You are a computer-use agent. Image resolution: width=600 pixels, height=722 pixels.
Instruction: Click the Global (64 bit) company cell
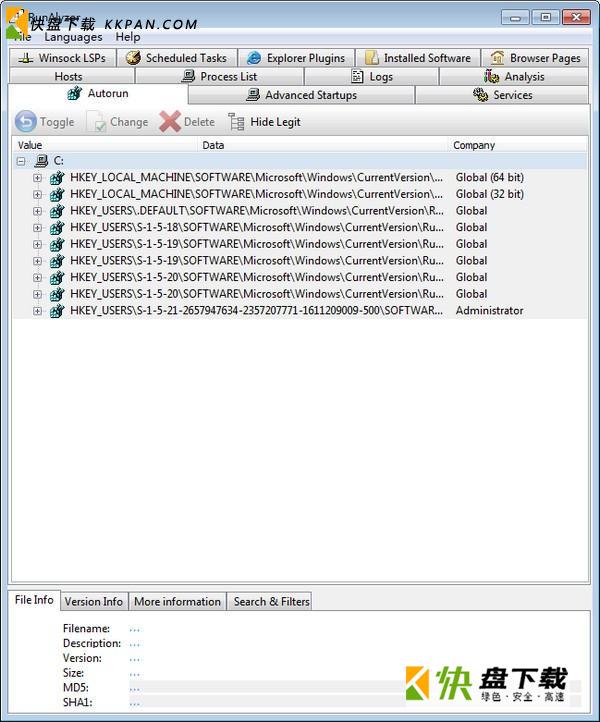[x=489, y=178]
